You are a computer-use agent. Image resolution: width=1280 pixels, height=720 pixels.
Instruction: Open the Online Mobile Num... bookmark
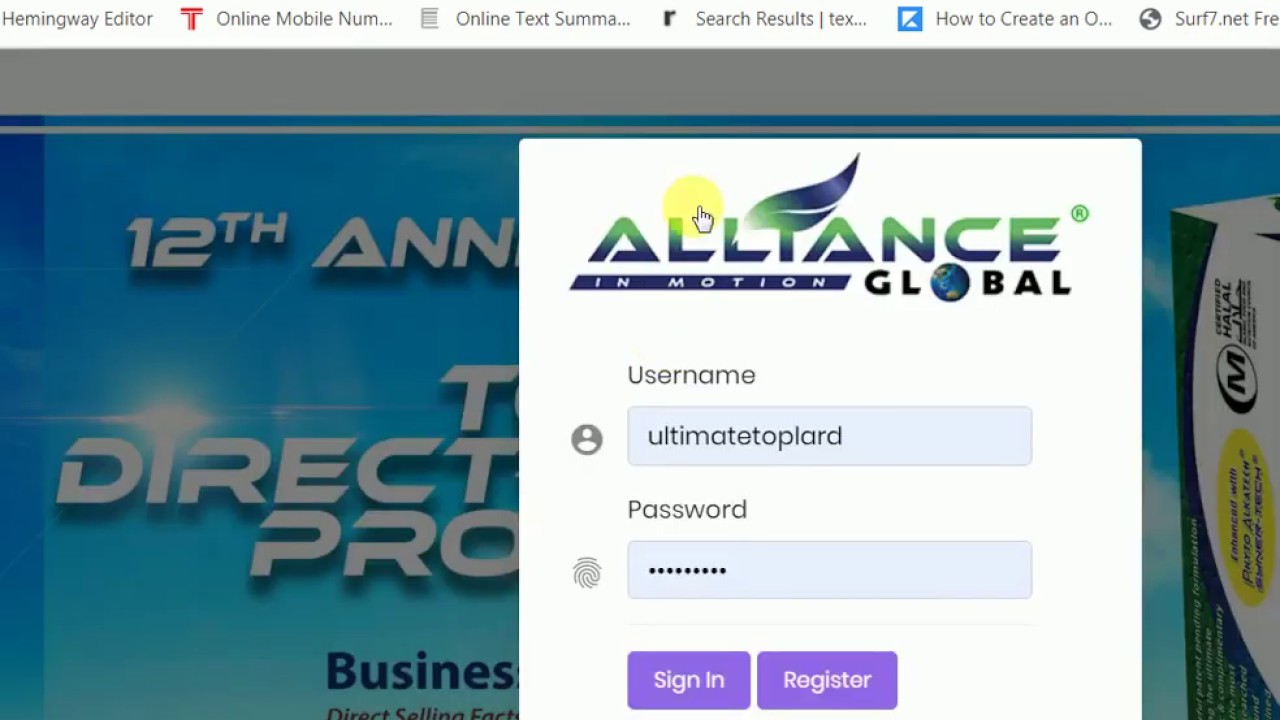[x=304, y=19]
